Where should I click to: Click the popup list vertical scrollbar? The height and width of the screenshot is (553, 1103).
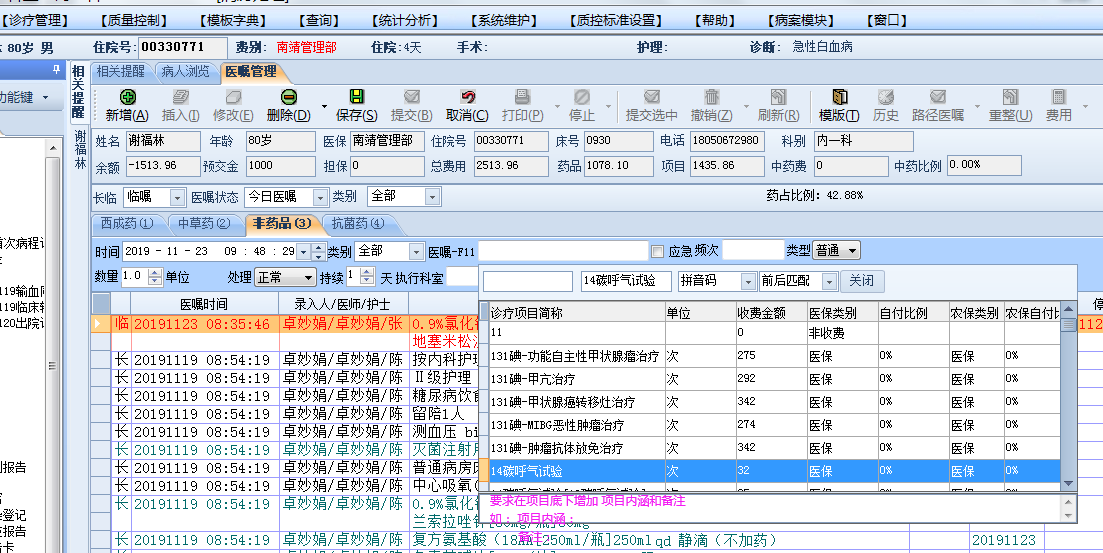click(1068, 396)
